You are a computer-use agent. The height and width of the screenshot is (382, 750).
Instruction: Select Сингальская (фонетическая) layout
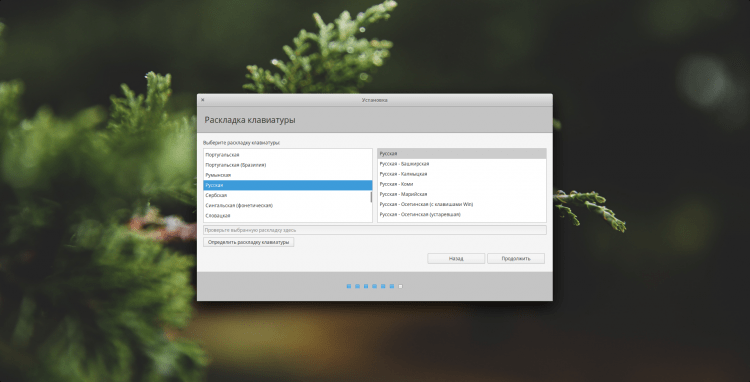[x=287, y=205]
